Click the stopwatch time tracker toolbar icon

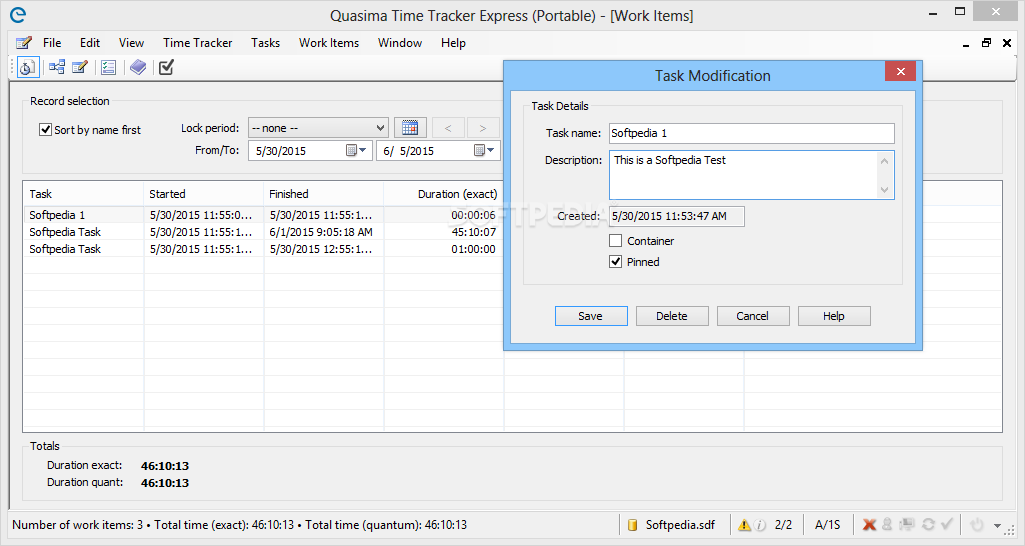(x=27, y=67)
